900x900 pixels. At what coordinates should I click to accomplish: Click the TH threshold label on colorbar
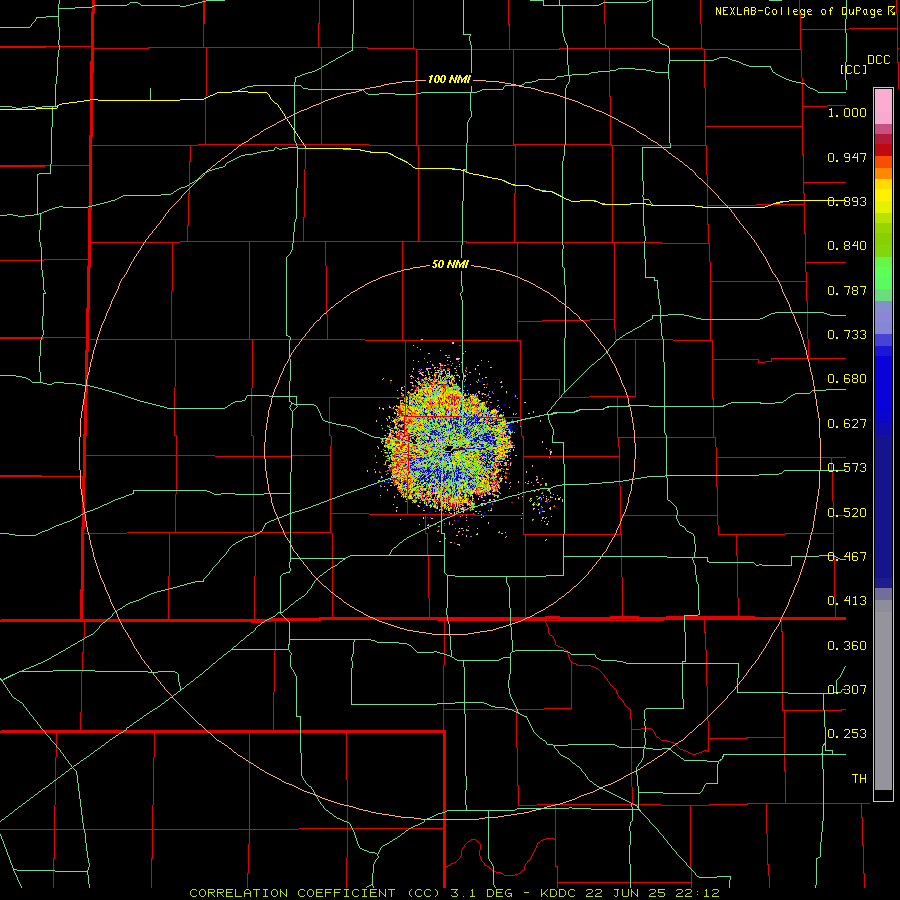click(859, 779)
